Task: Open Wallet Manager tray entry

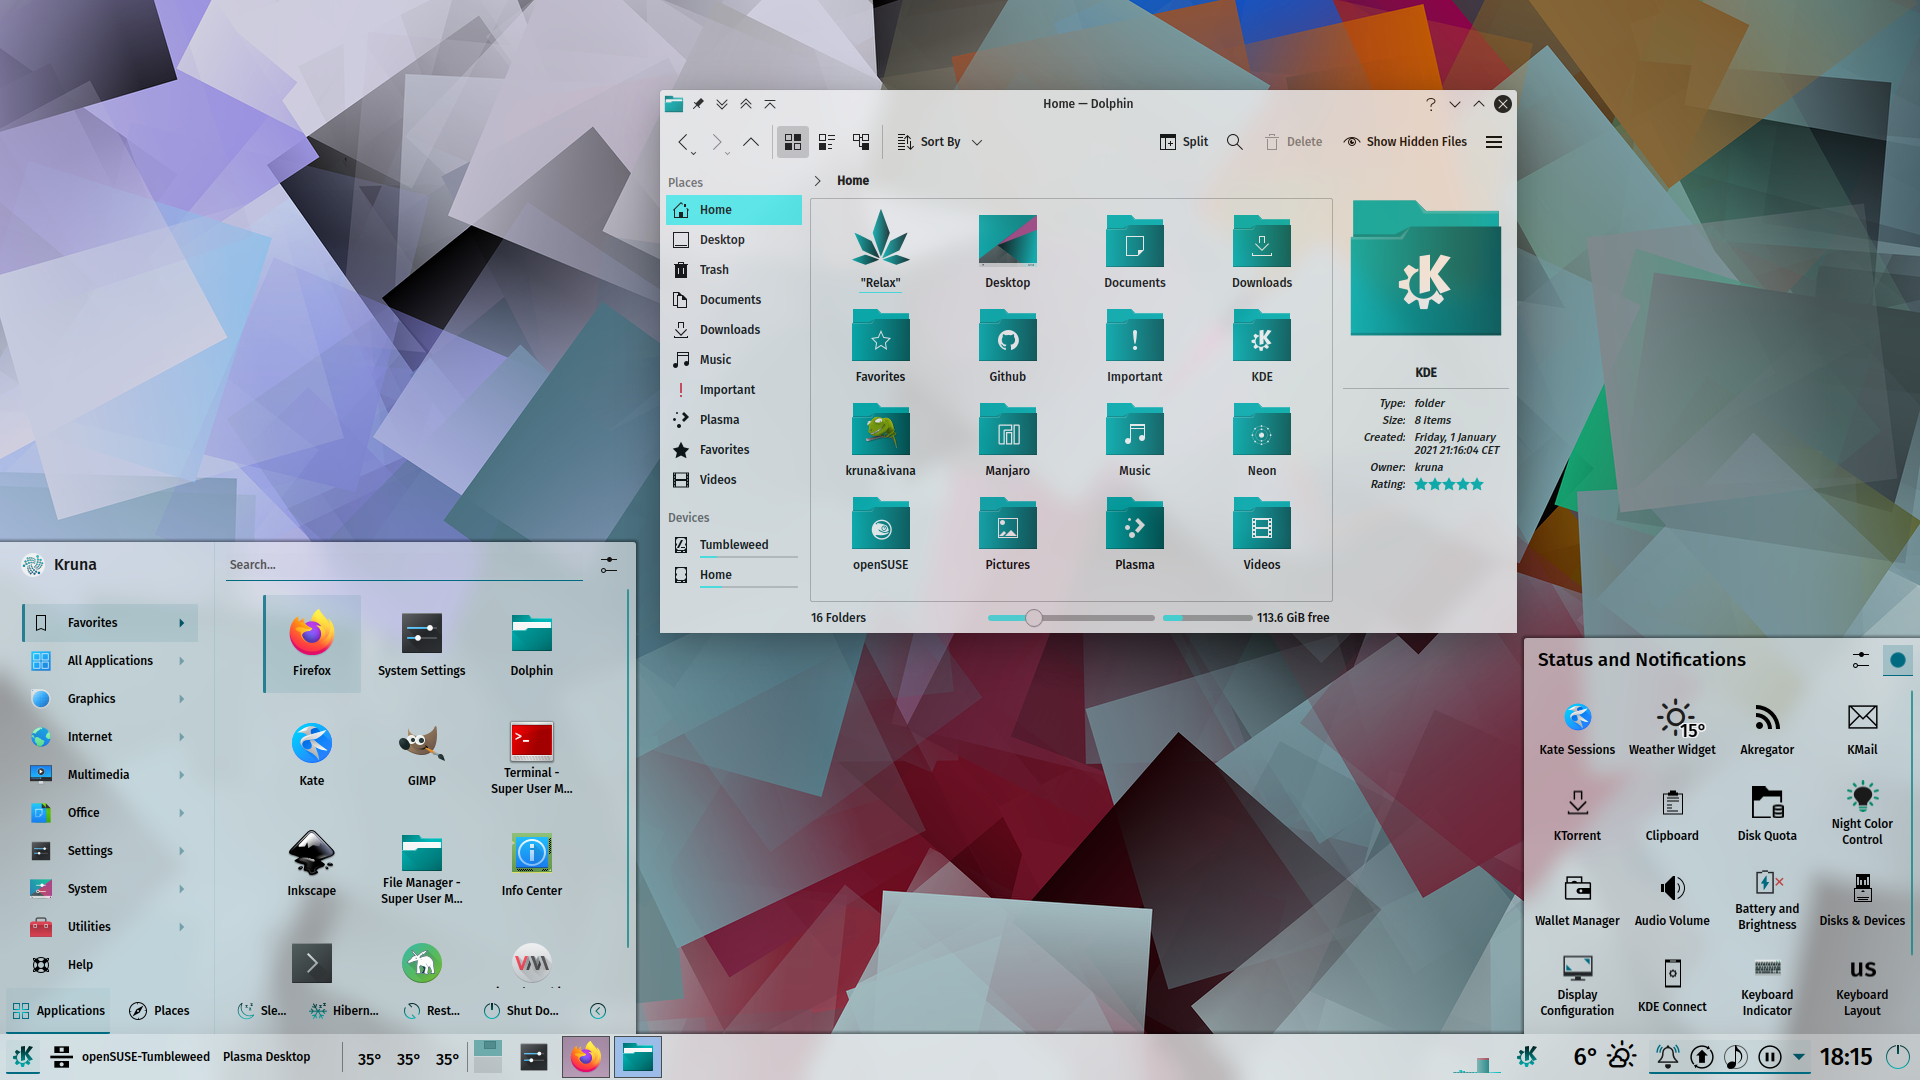Action: pos(1577,899)
